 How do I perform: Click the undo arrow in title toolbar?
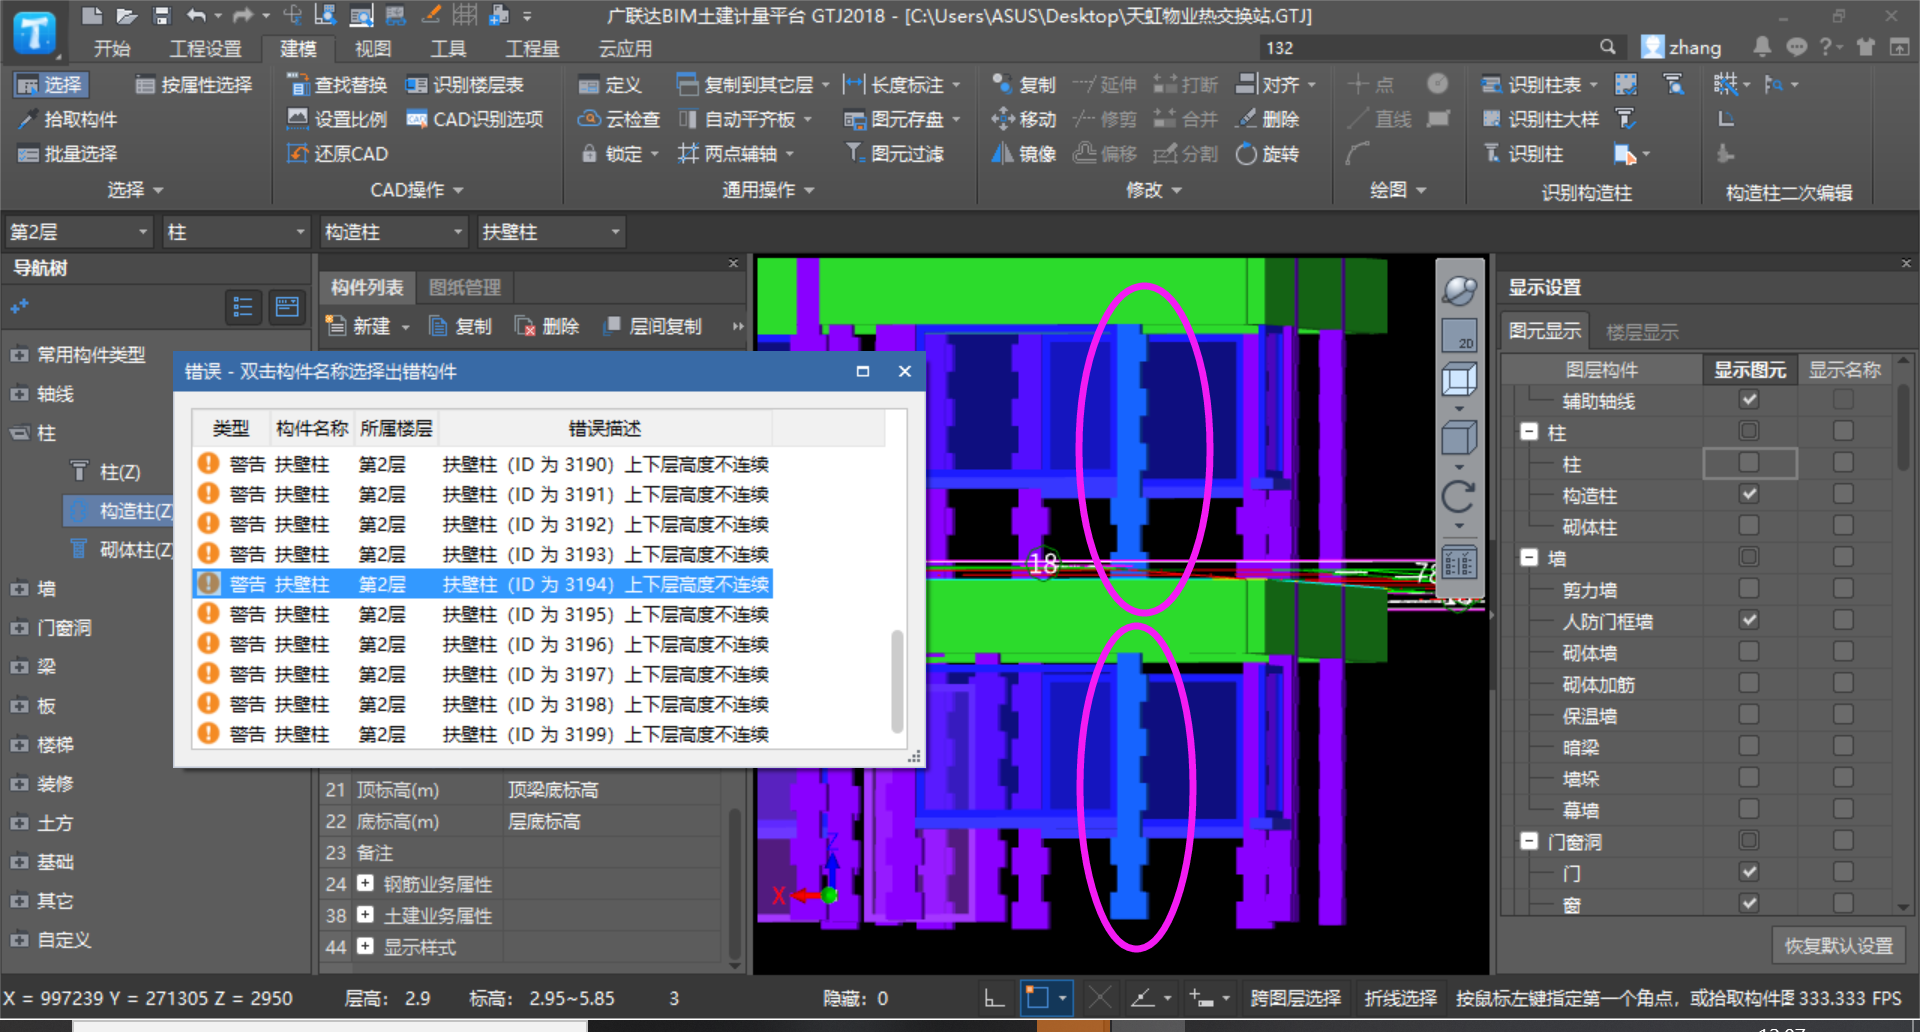click(196, 16)
